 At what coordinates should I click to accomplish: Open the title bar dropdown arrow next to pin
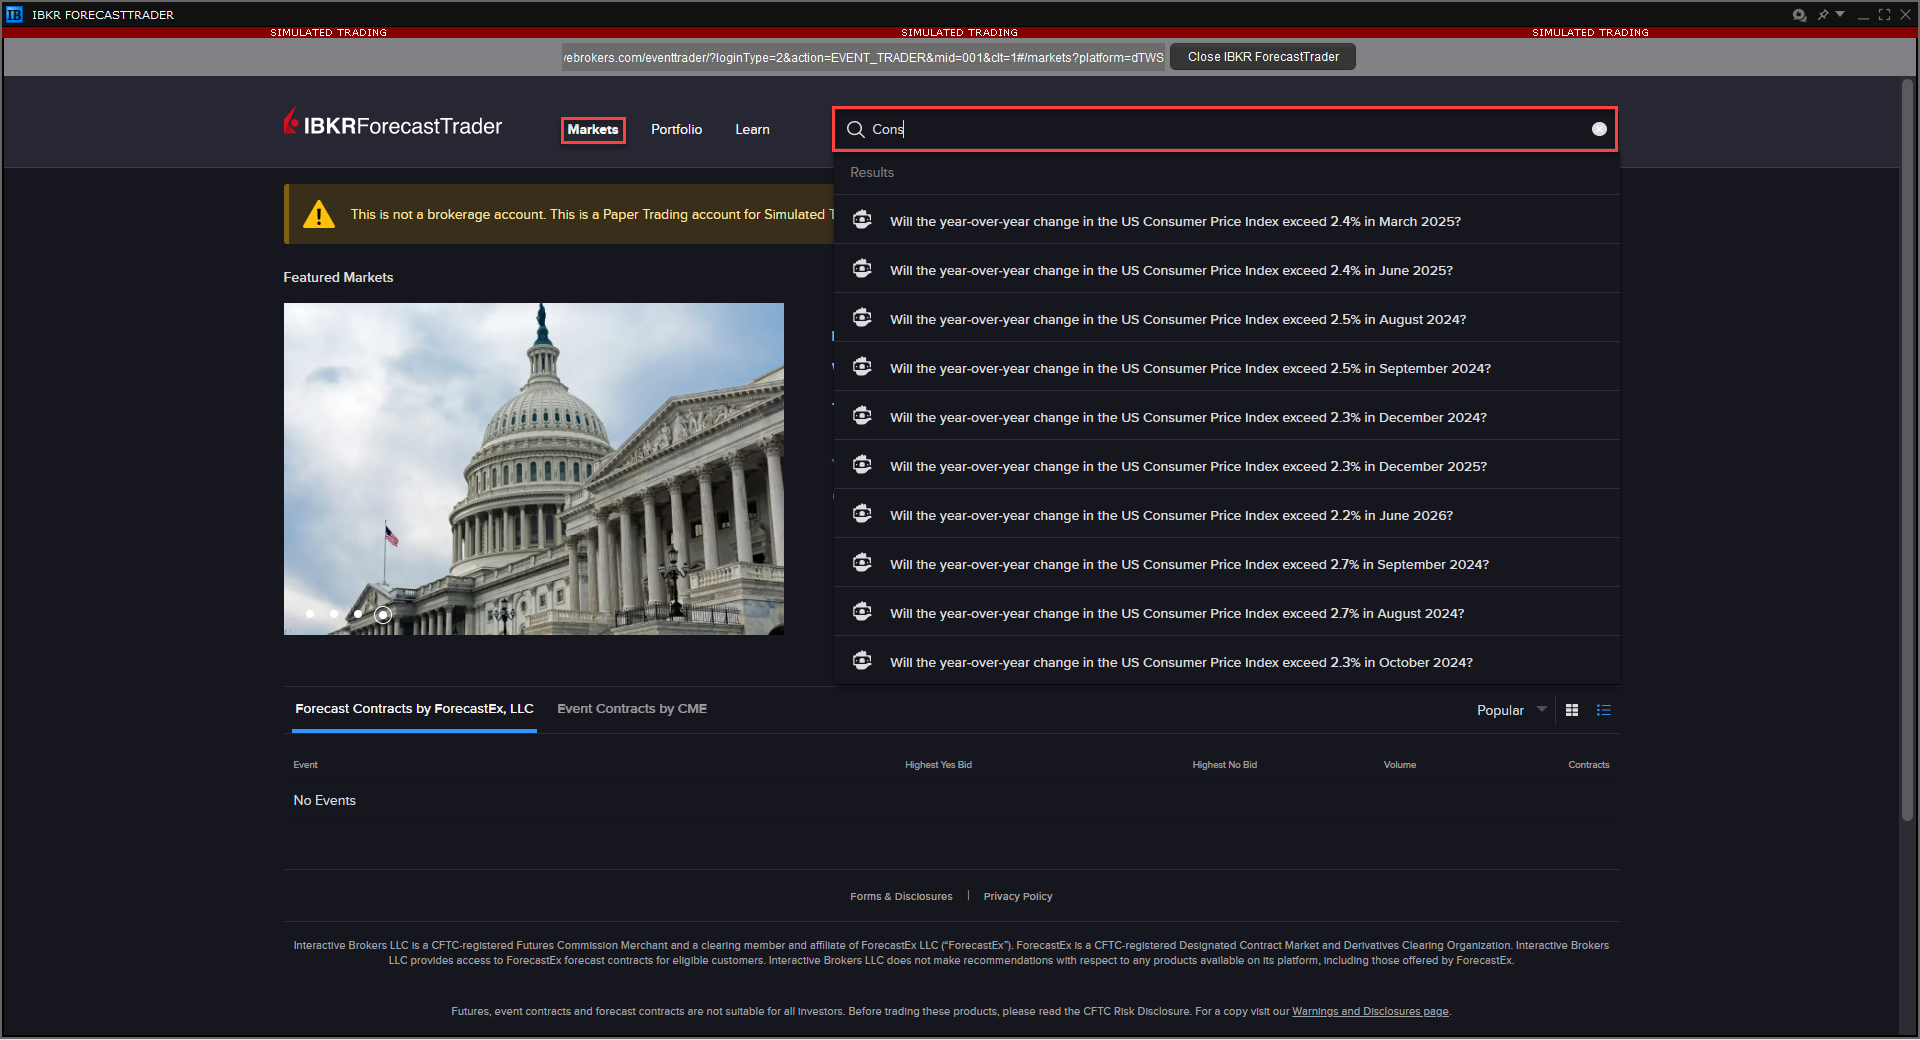[x=1840, y=14]
